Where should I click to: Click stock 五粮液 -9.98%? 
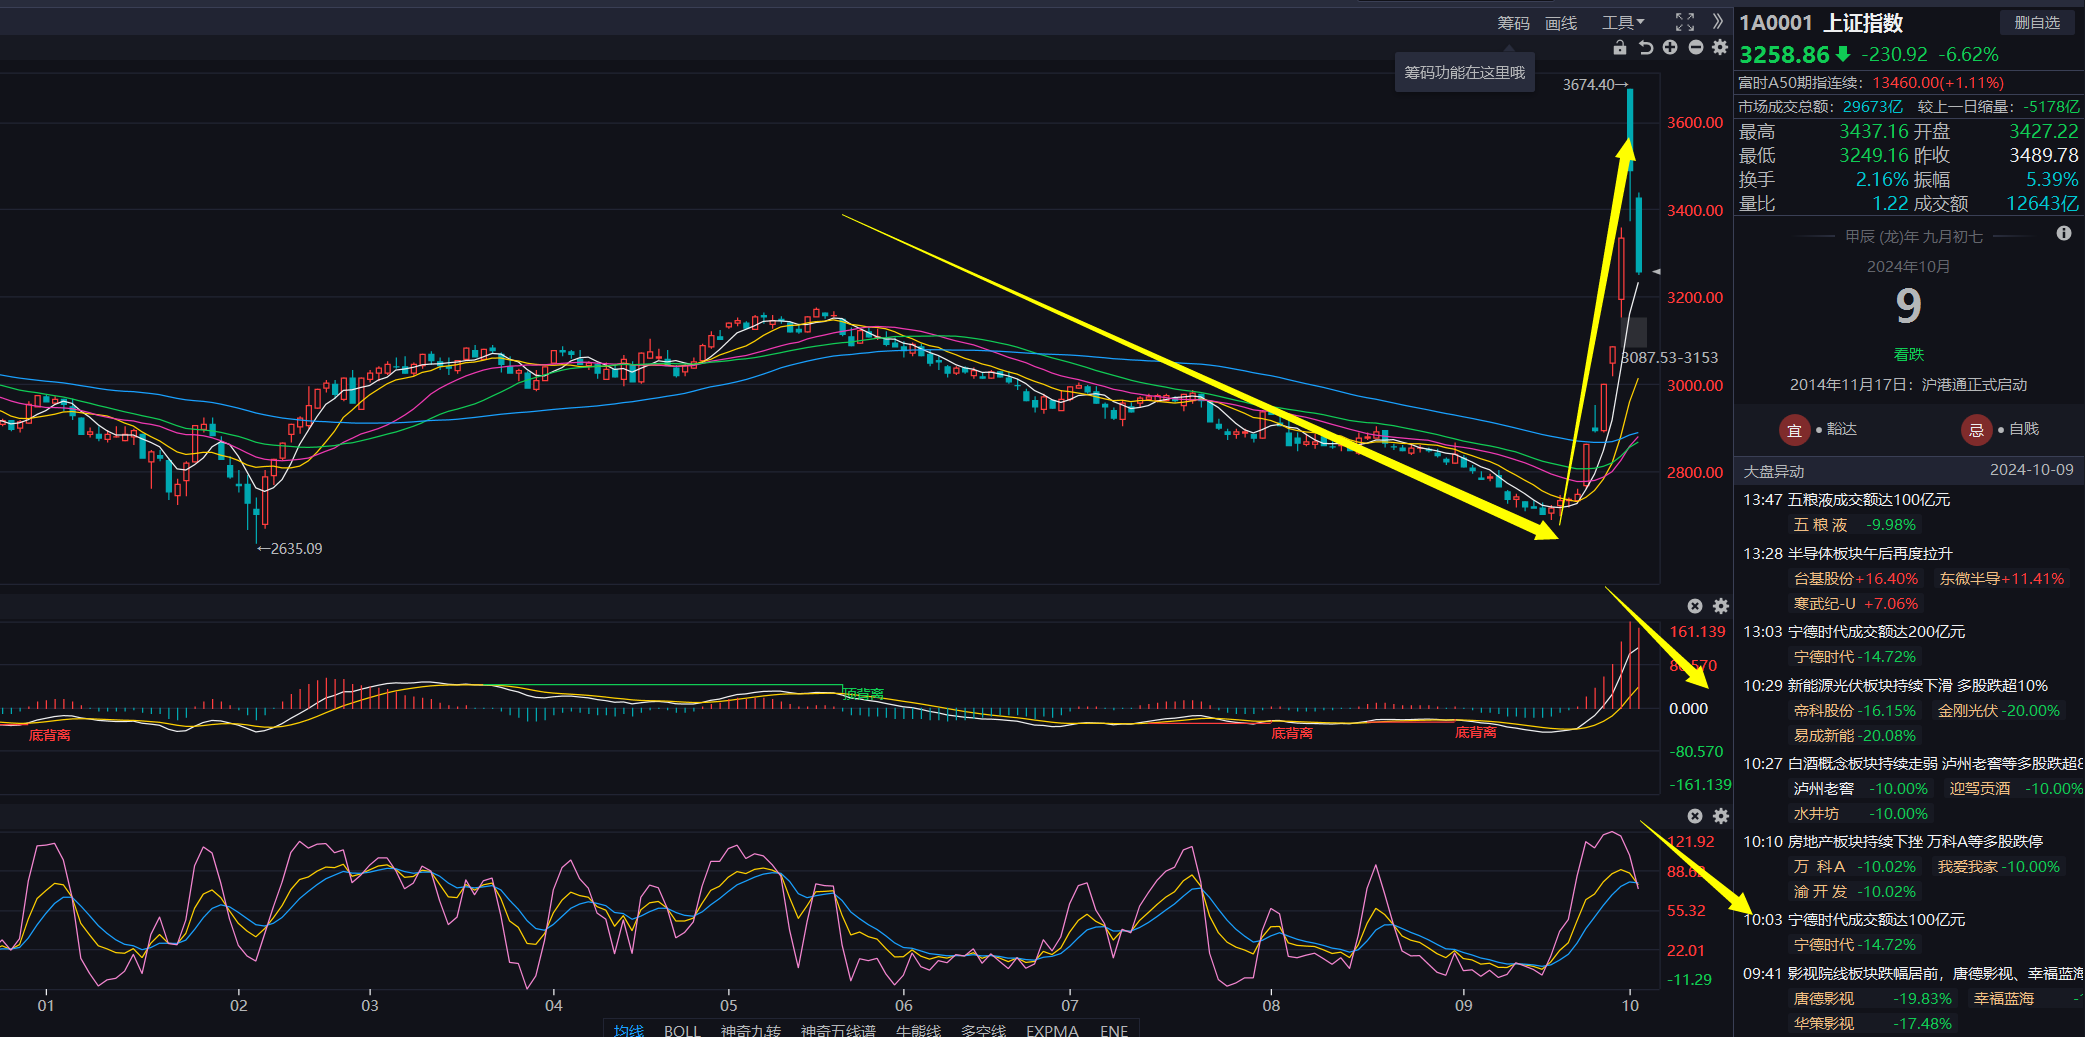(1854, 525)
